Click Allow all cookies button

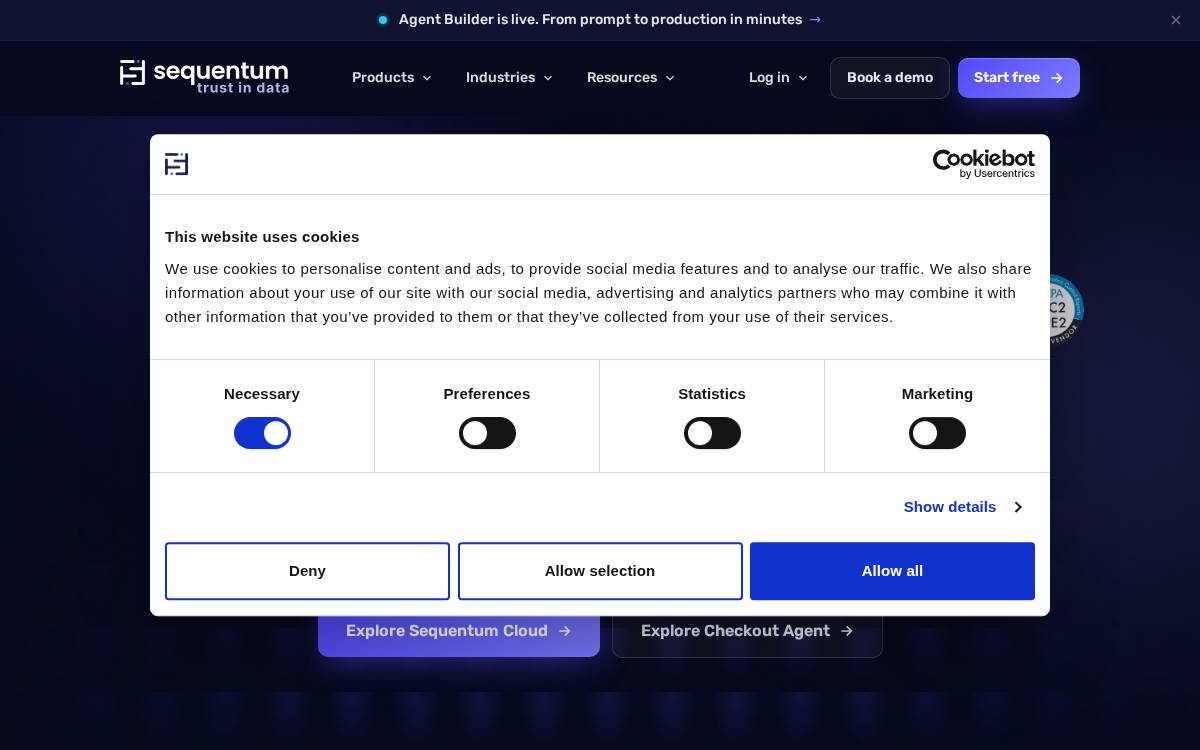coord(892,571)
